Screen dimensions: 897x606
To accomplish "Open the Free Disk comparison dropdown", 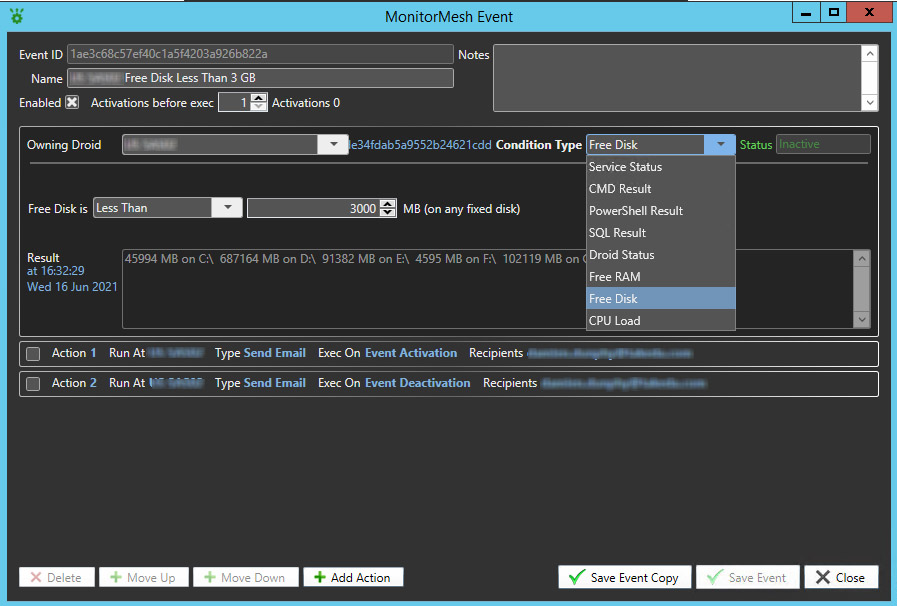I will tap(226, 208).
